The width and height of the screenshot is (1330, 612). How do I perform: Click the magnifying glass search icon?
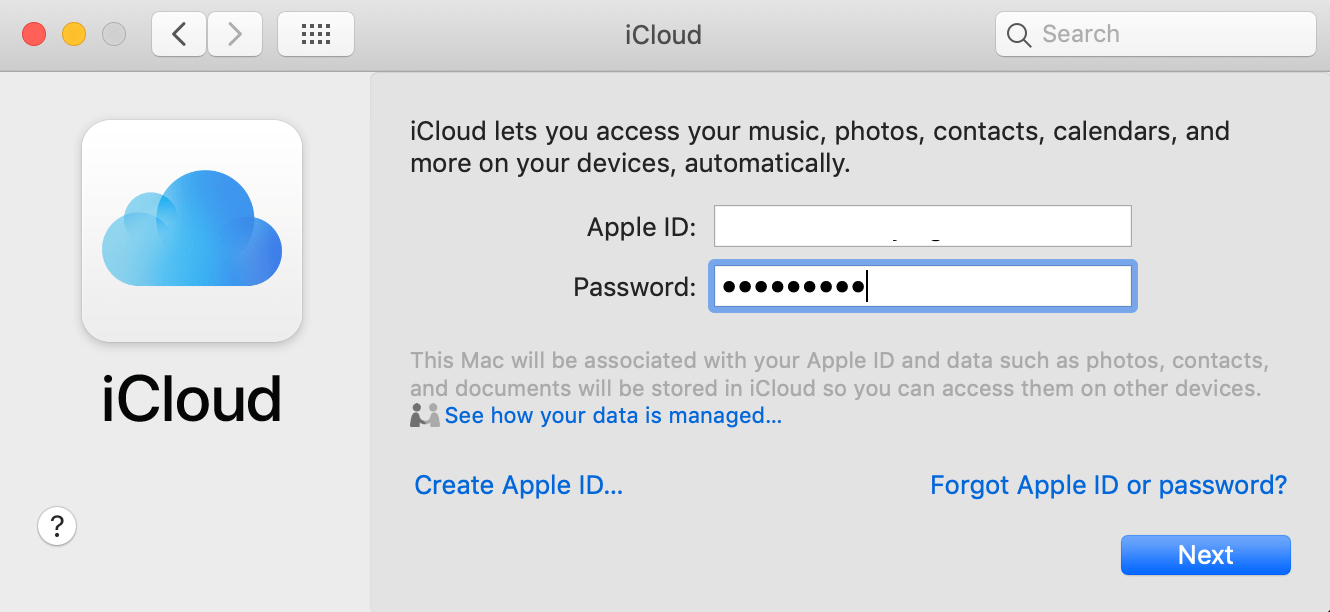[1019, 35]
